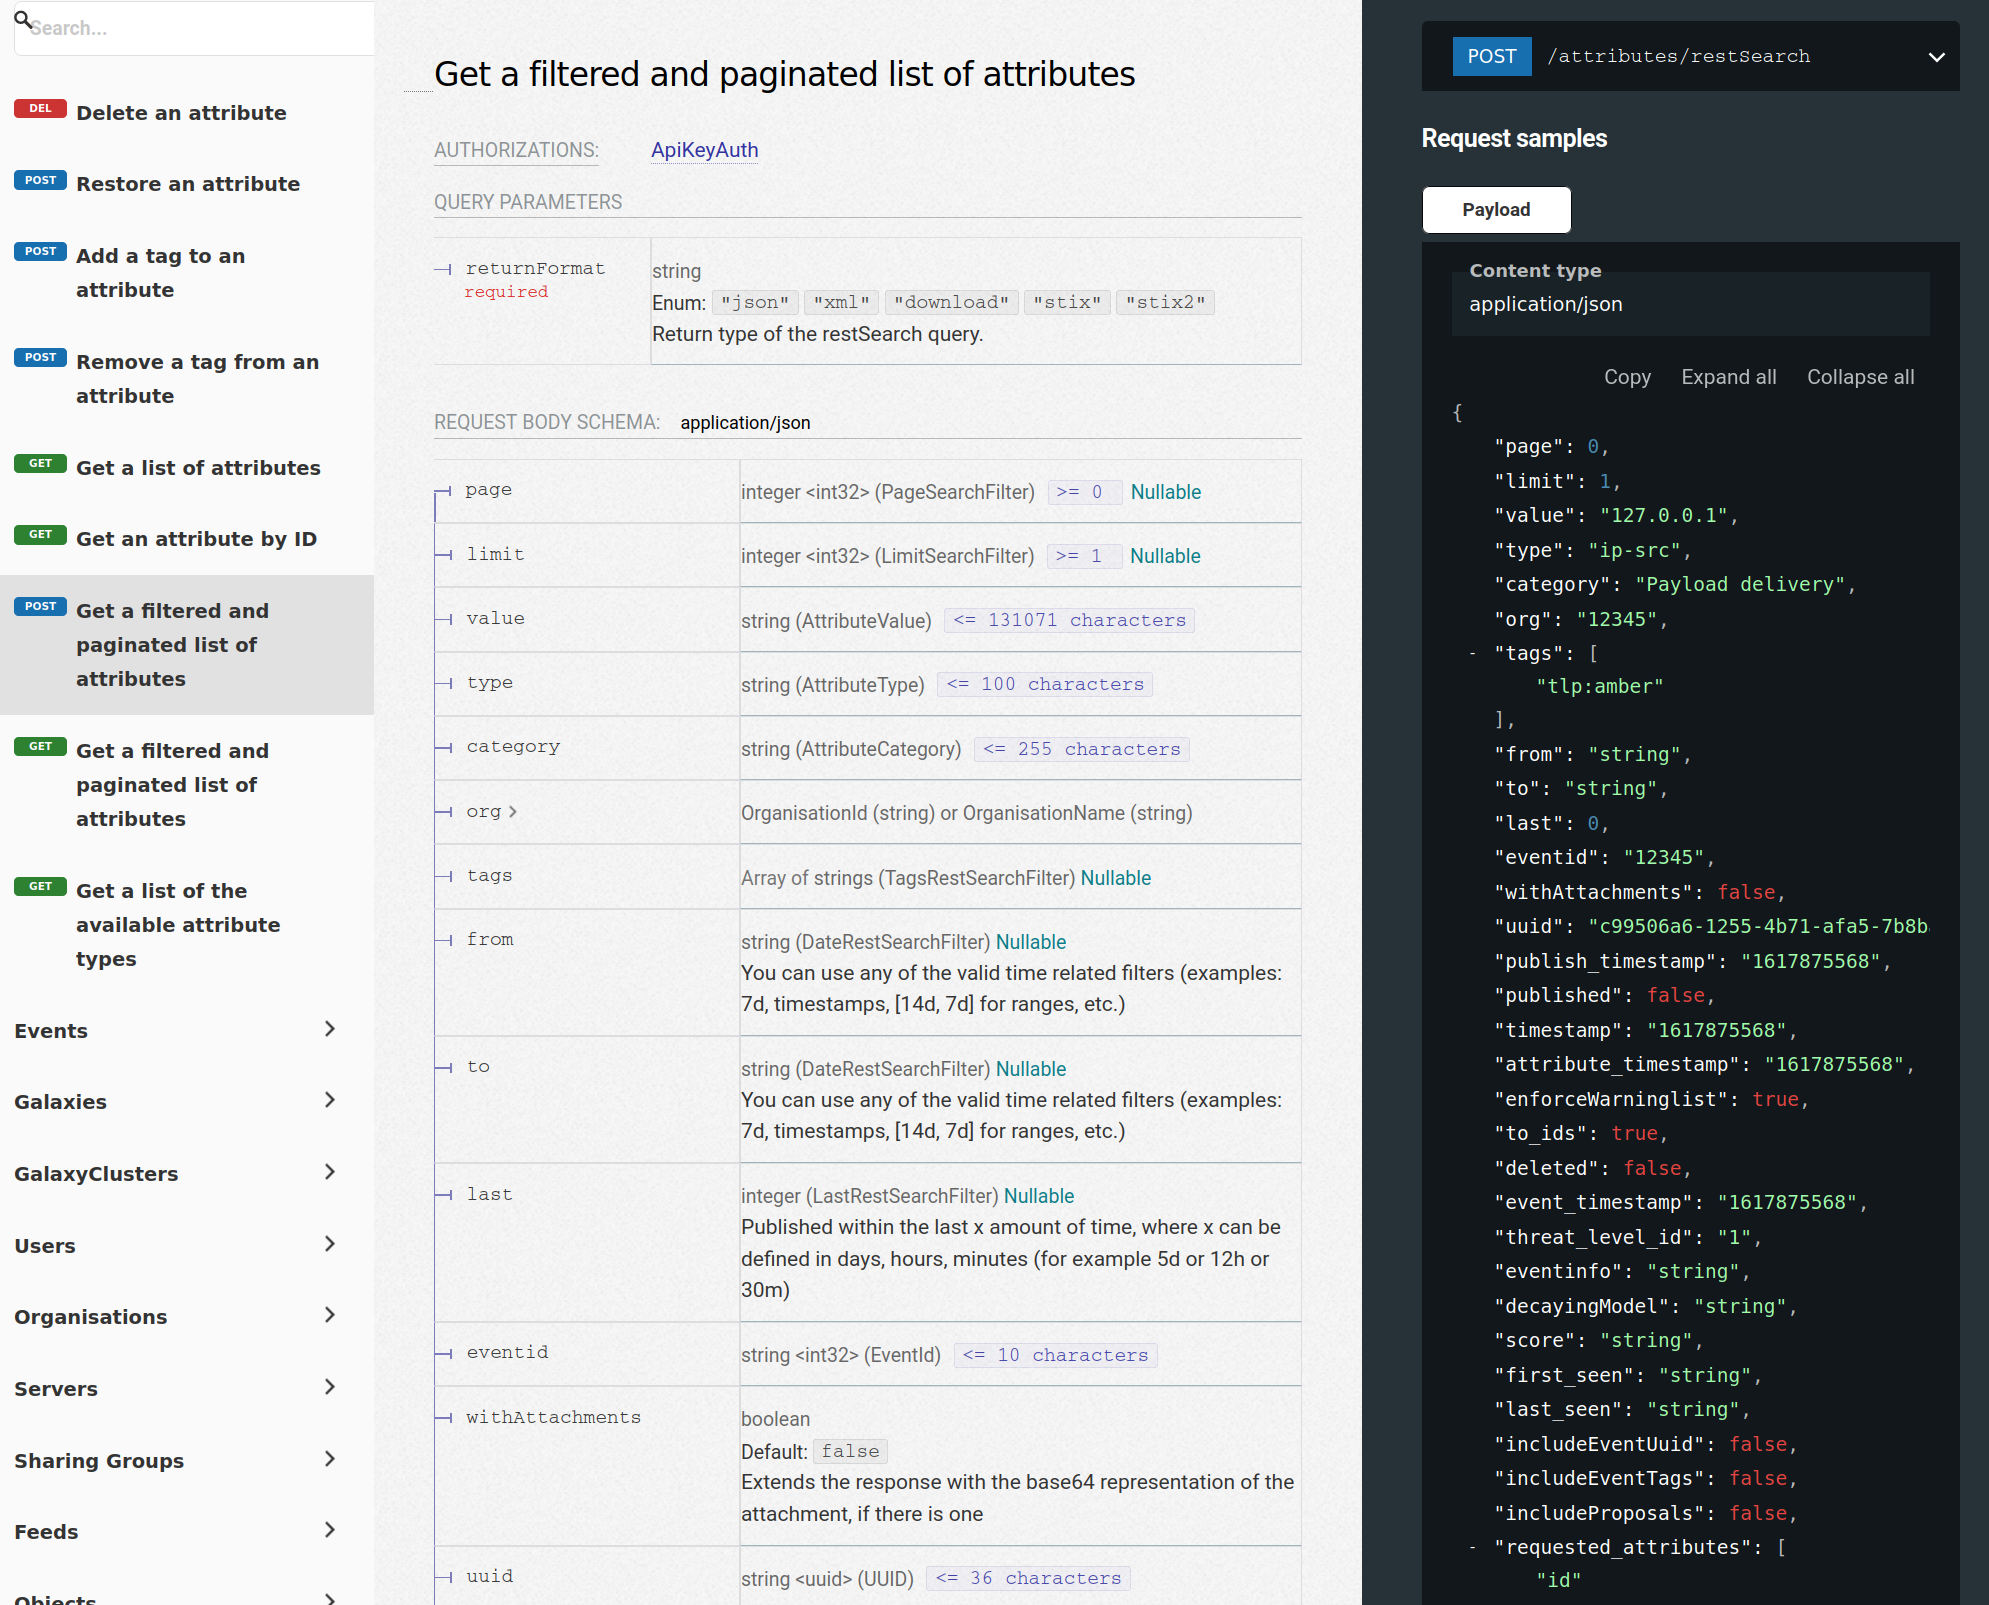Open the endpoint dropdown arrow for /attributes/restSearch
This screenshot has height=1605, width=1989.
pos(1936,57)
